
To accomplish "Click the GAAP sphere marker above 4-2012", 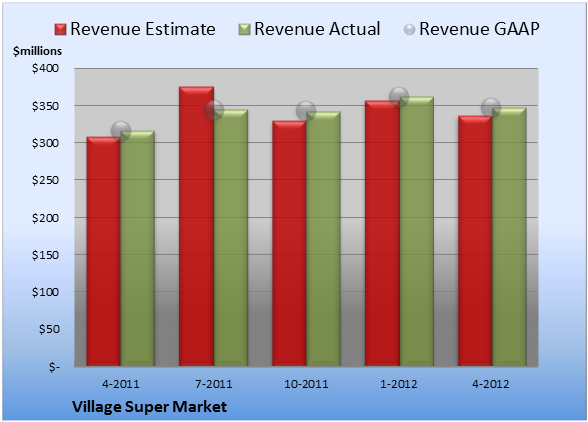I will tap(491, 108).
